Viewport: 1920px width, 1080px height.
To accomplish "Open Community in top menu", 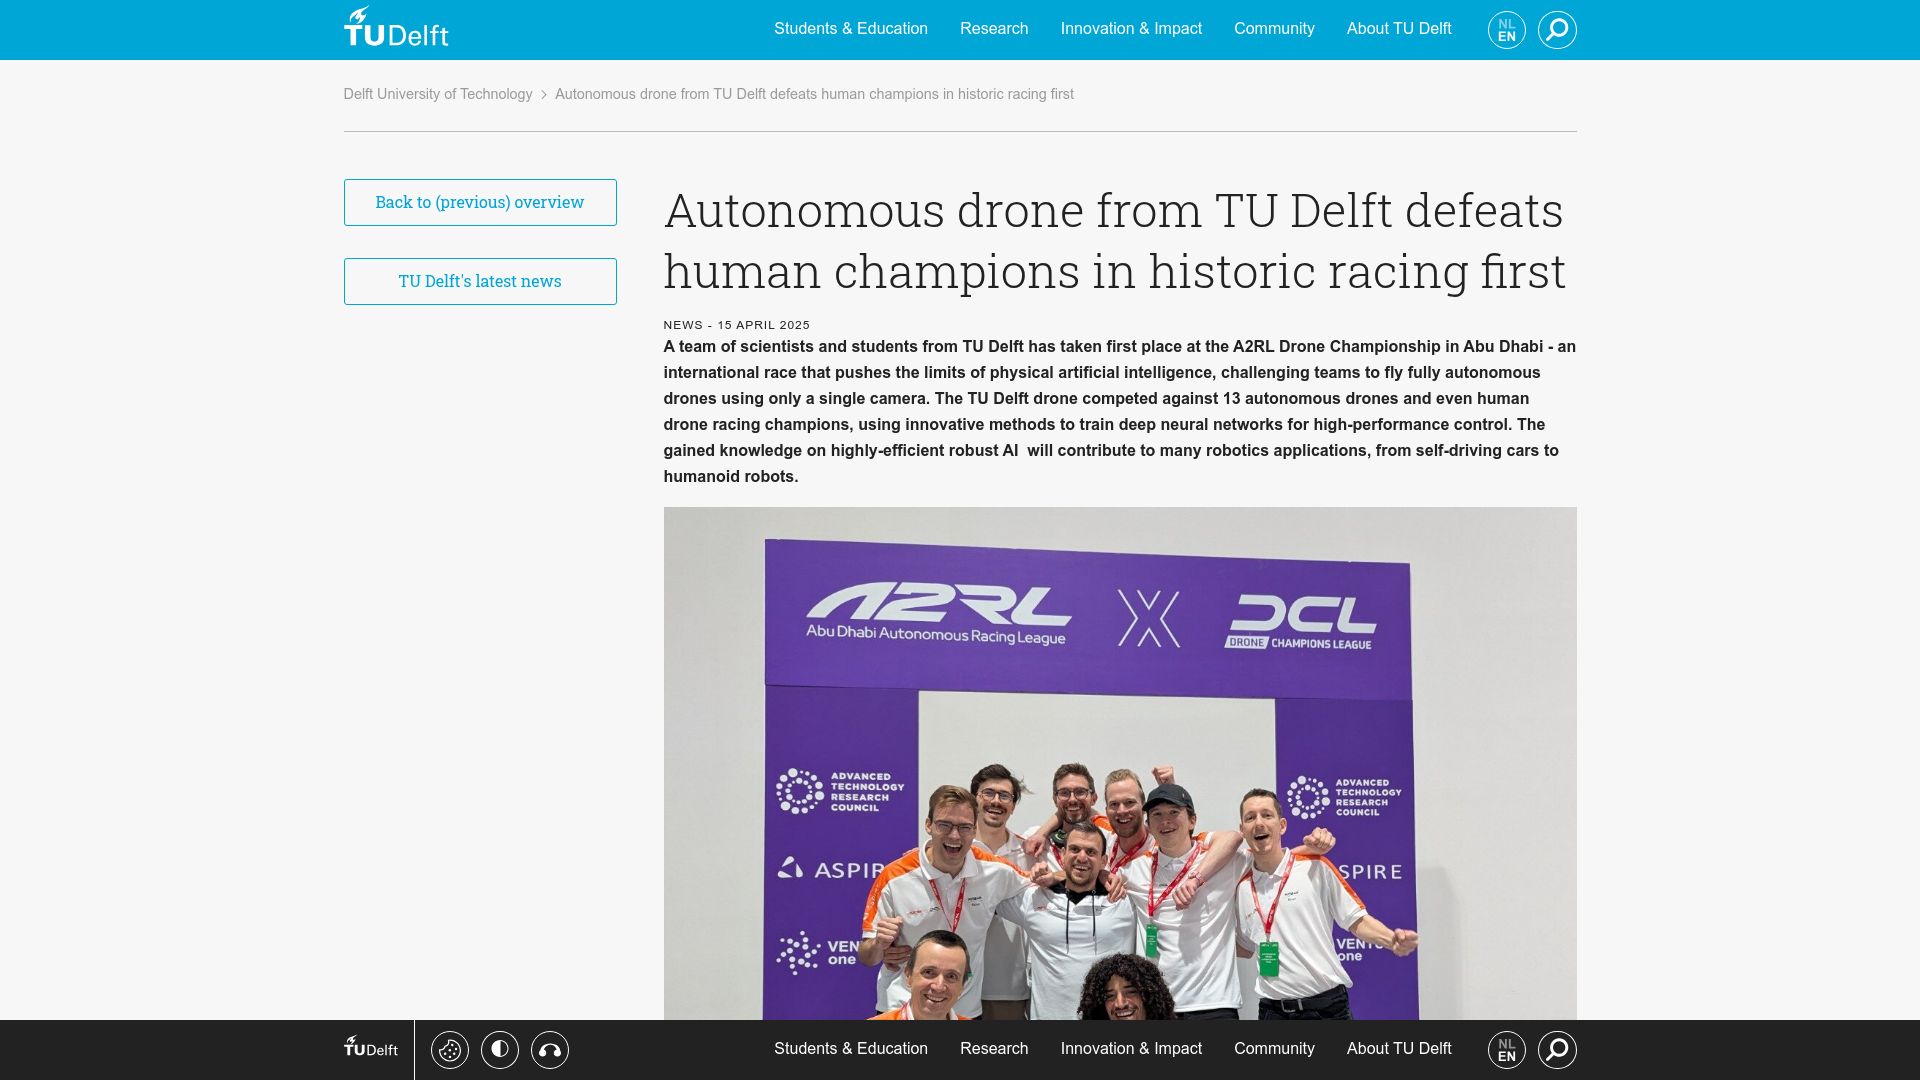I will click(1274, 28).
